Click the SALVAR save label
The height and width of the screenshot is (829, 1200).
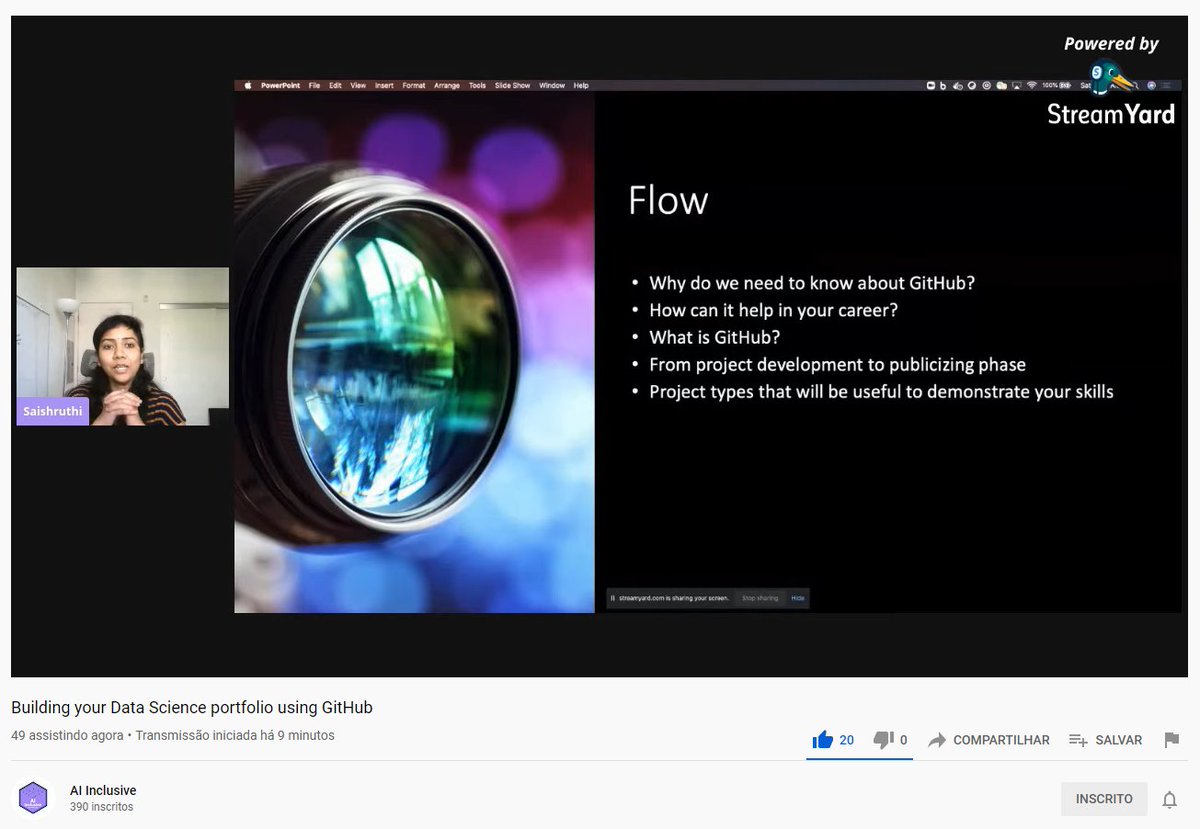(1119, 740)
